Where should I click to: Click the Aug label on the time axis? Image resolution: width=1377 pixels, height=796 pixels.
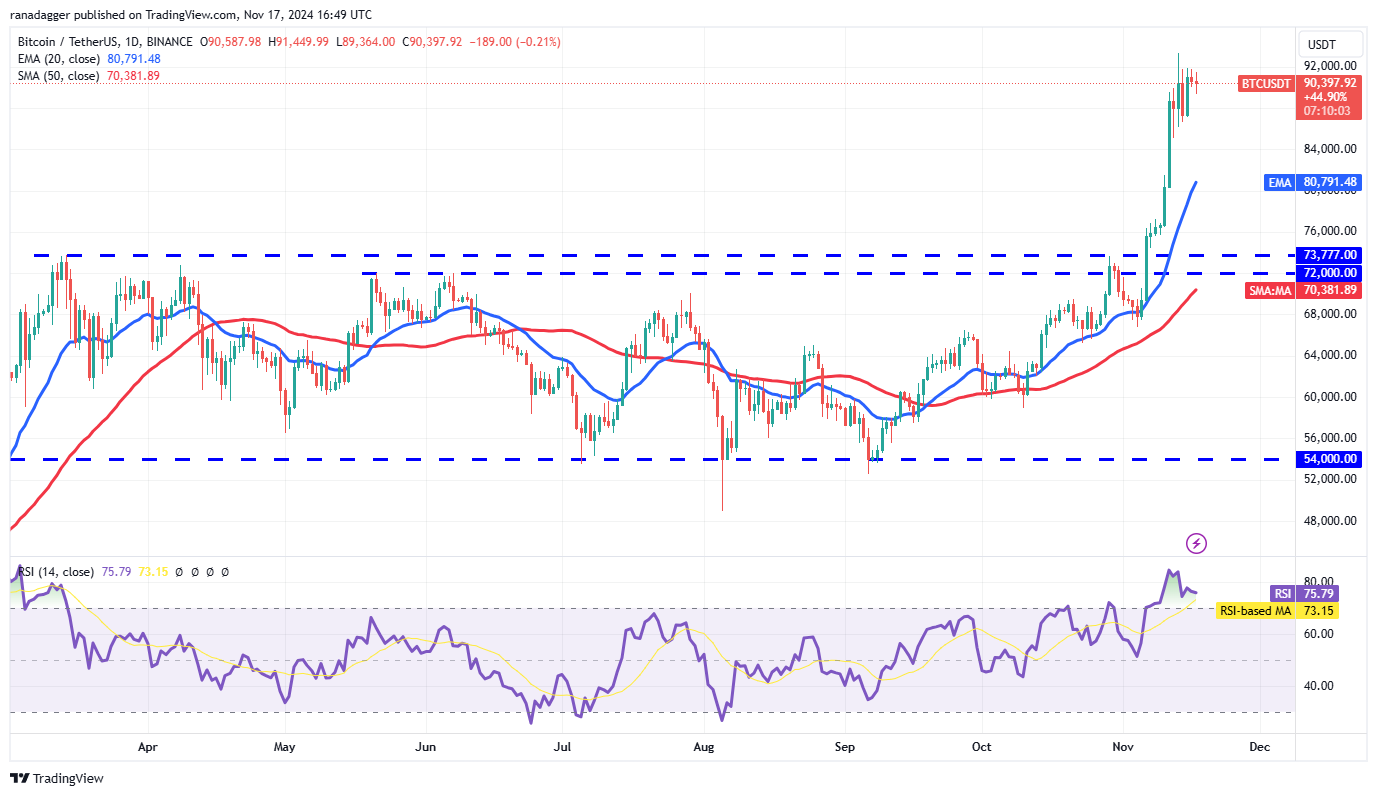pos(704,747)
